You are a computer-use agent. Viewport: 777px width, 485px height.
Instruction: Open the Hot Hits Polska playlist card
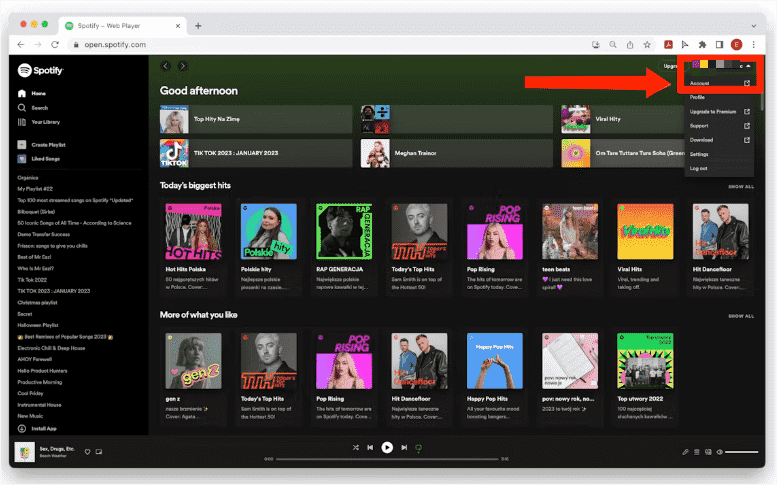[x=193, y=247]
